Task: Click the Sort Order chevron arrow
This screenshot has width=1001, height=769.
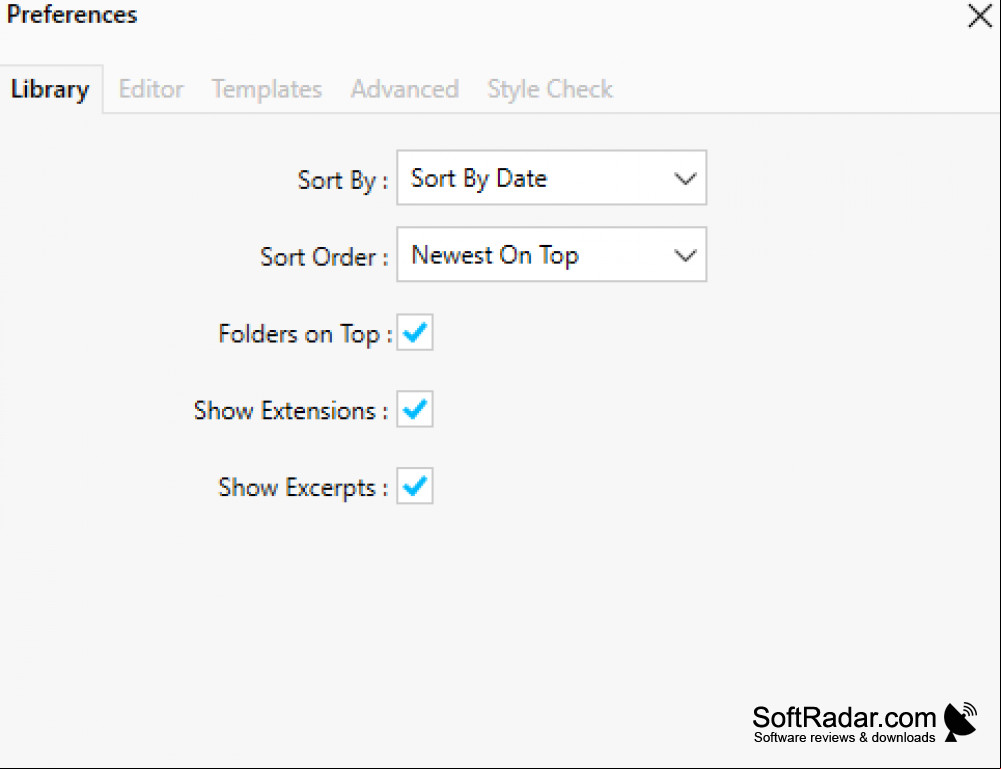Action: click(685, 256)
